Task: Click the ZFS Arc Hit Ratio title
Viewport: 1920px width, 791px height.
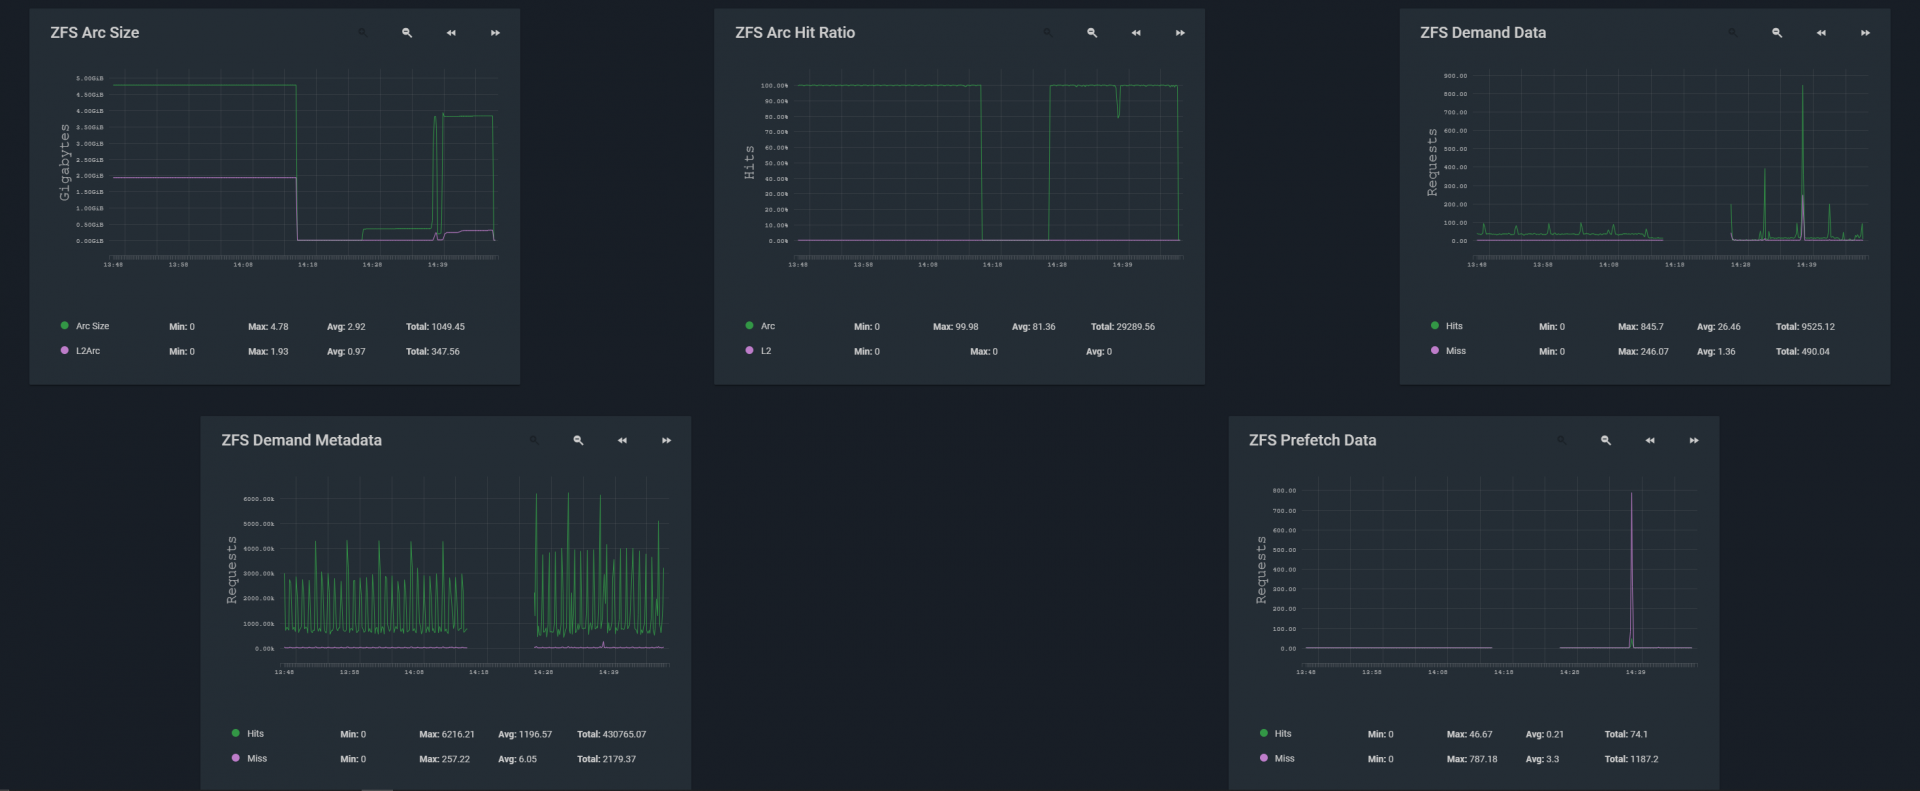Action: [795, 33]
